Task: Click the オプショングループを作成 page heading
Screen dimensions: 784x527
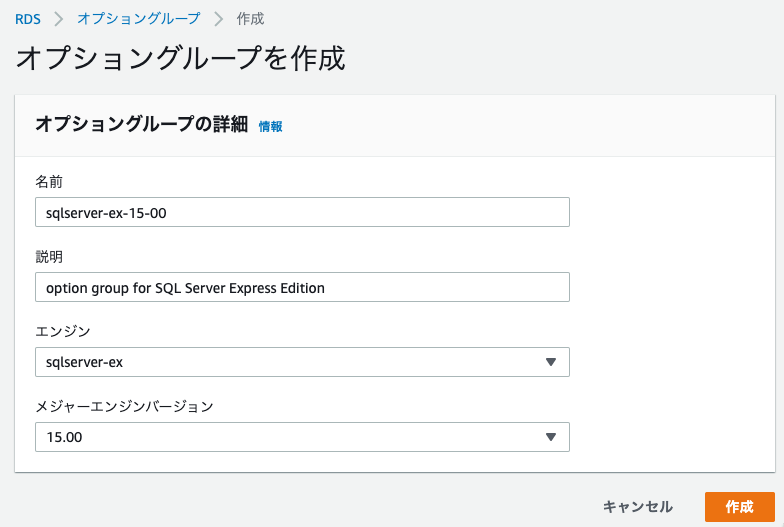Action: [180, 58]
